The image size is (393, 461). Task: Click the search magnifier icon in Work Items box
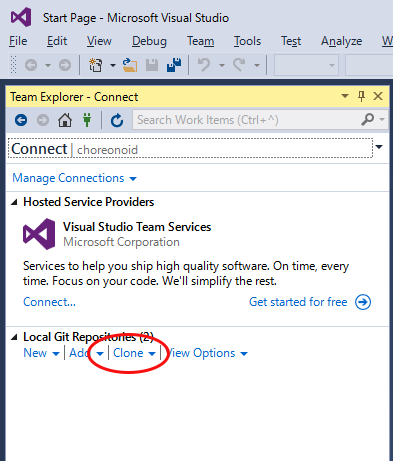pyautogui.click(x=367, y=119)
